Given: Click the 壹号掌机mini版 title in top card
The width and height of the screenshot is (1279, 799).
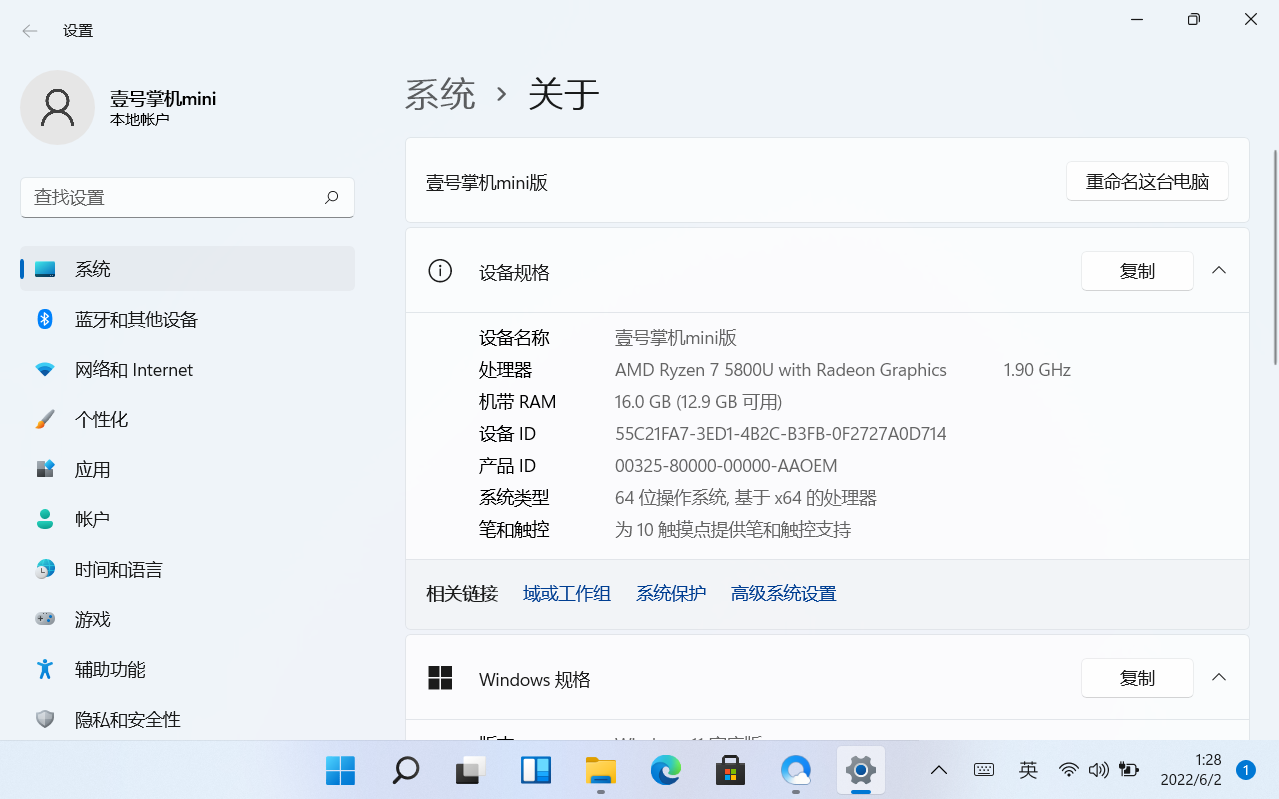Looking at the screenshot, I should click(487, 183).
